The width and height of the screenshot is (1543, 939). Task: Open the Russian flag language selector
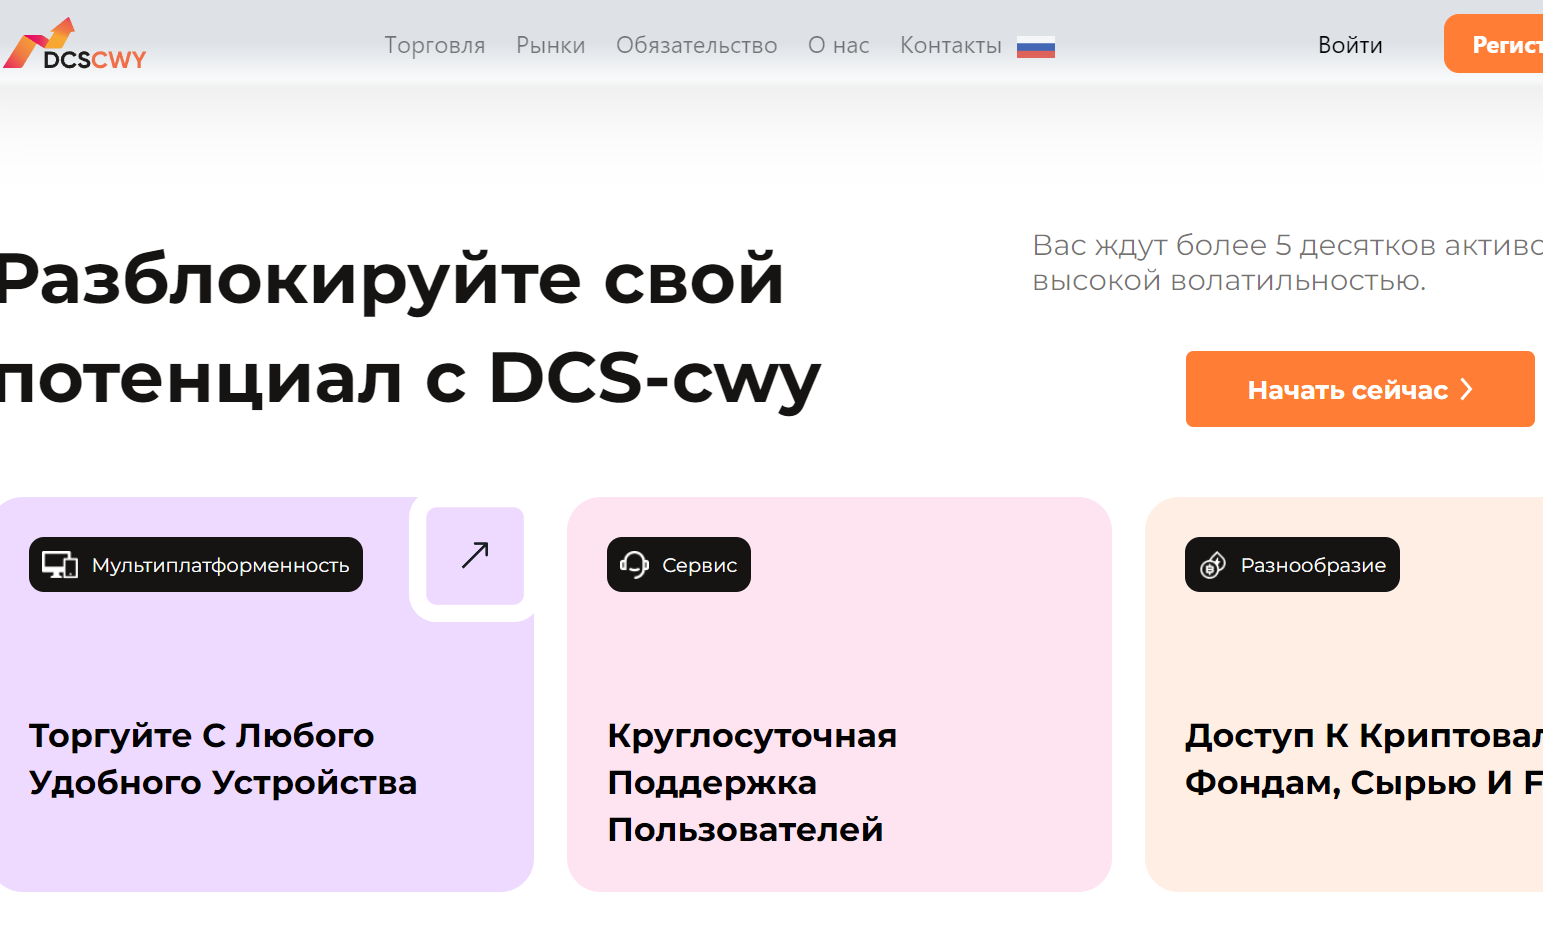pos(1035,47)
